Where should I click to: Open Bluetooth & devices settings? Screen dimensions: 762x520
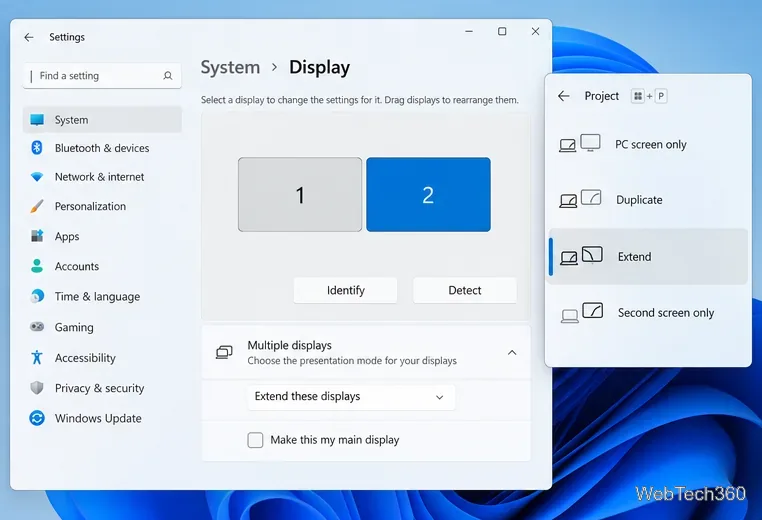pyautogui.click(x=102, y=148)
